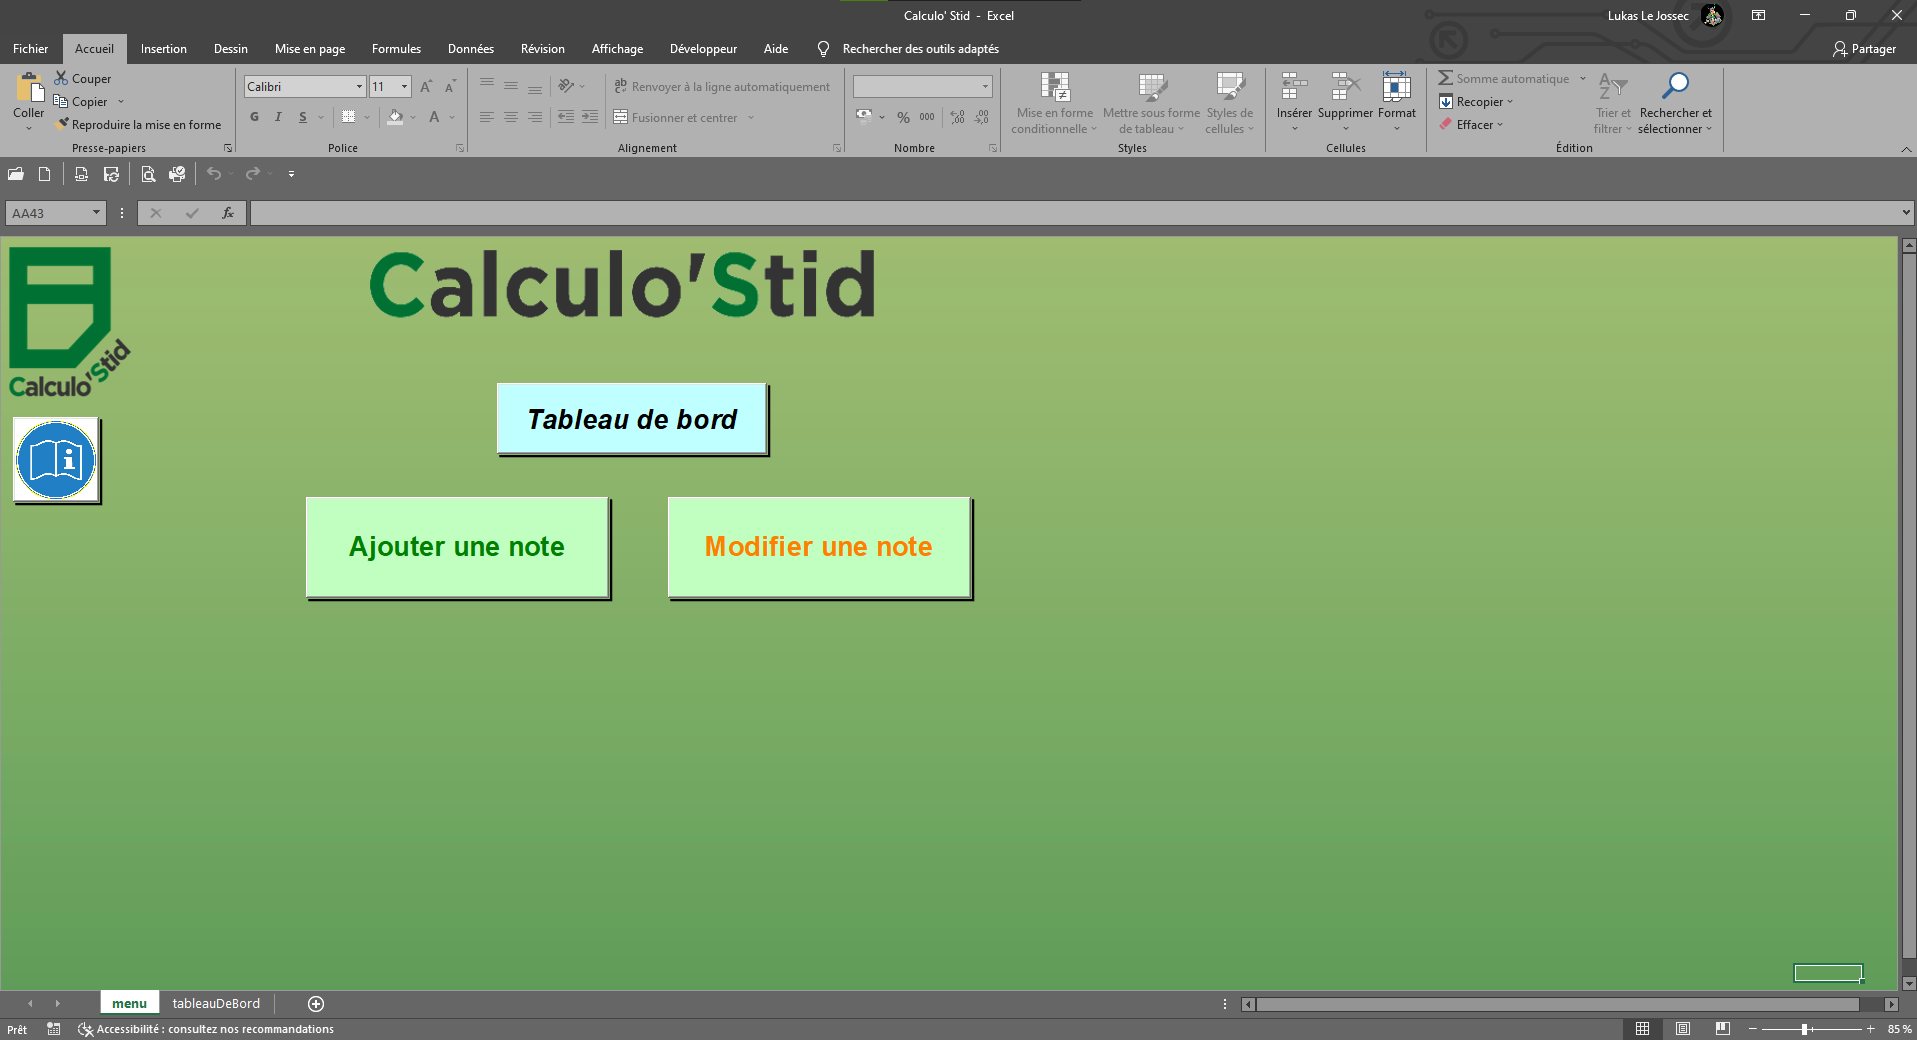Open the font size dropdown

(x=404, y=87)
